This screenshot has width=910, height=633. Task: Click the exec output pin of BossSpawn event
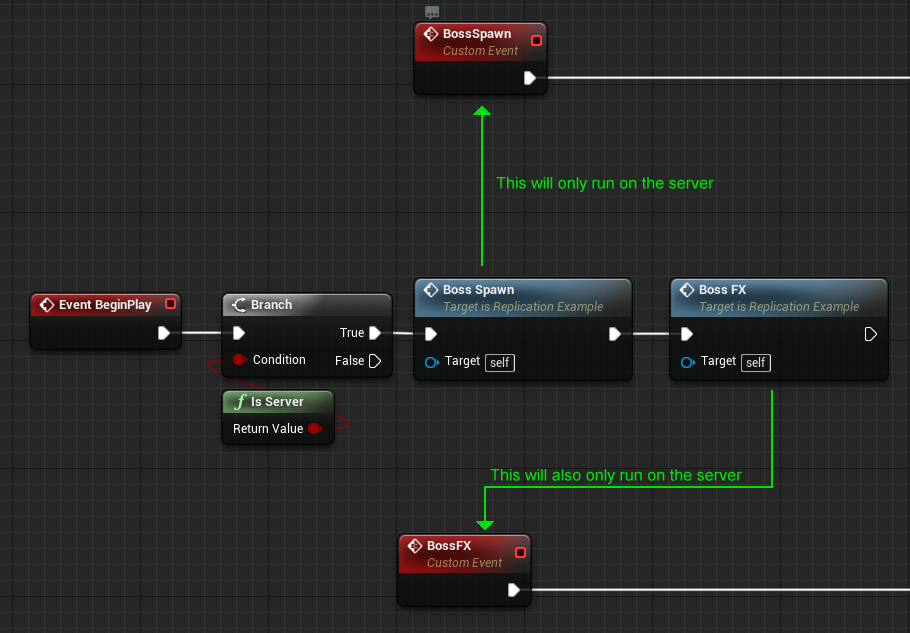(x=529, y=78)
